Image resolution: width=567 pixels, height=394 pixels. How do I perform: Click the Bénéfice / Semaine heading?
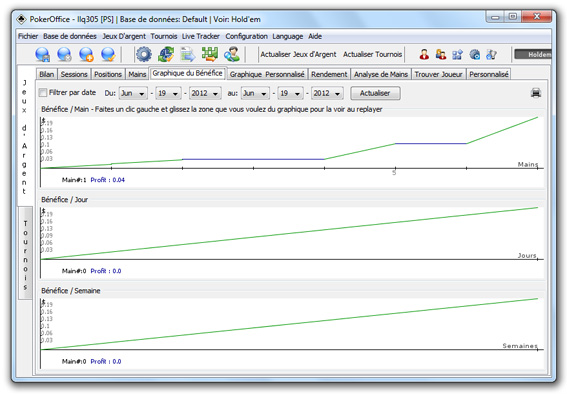[71, 291]
